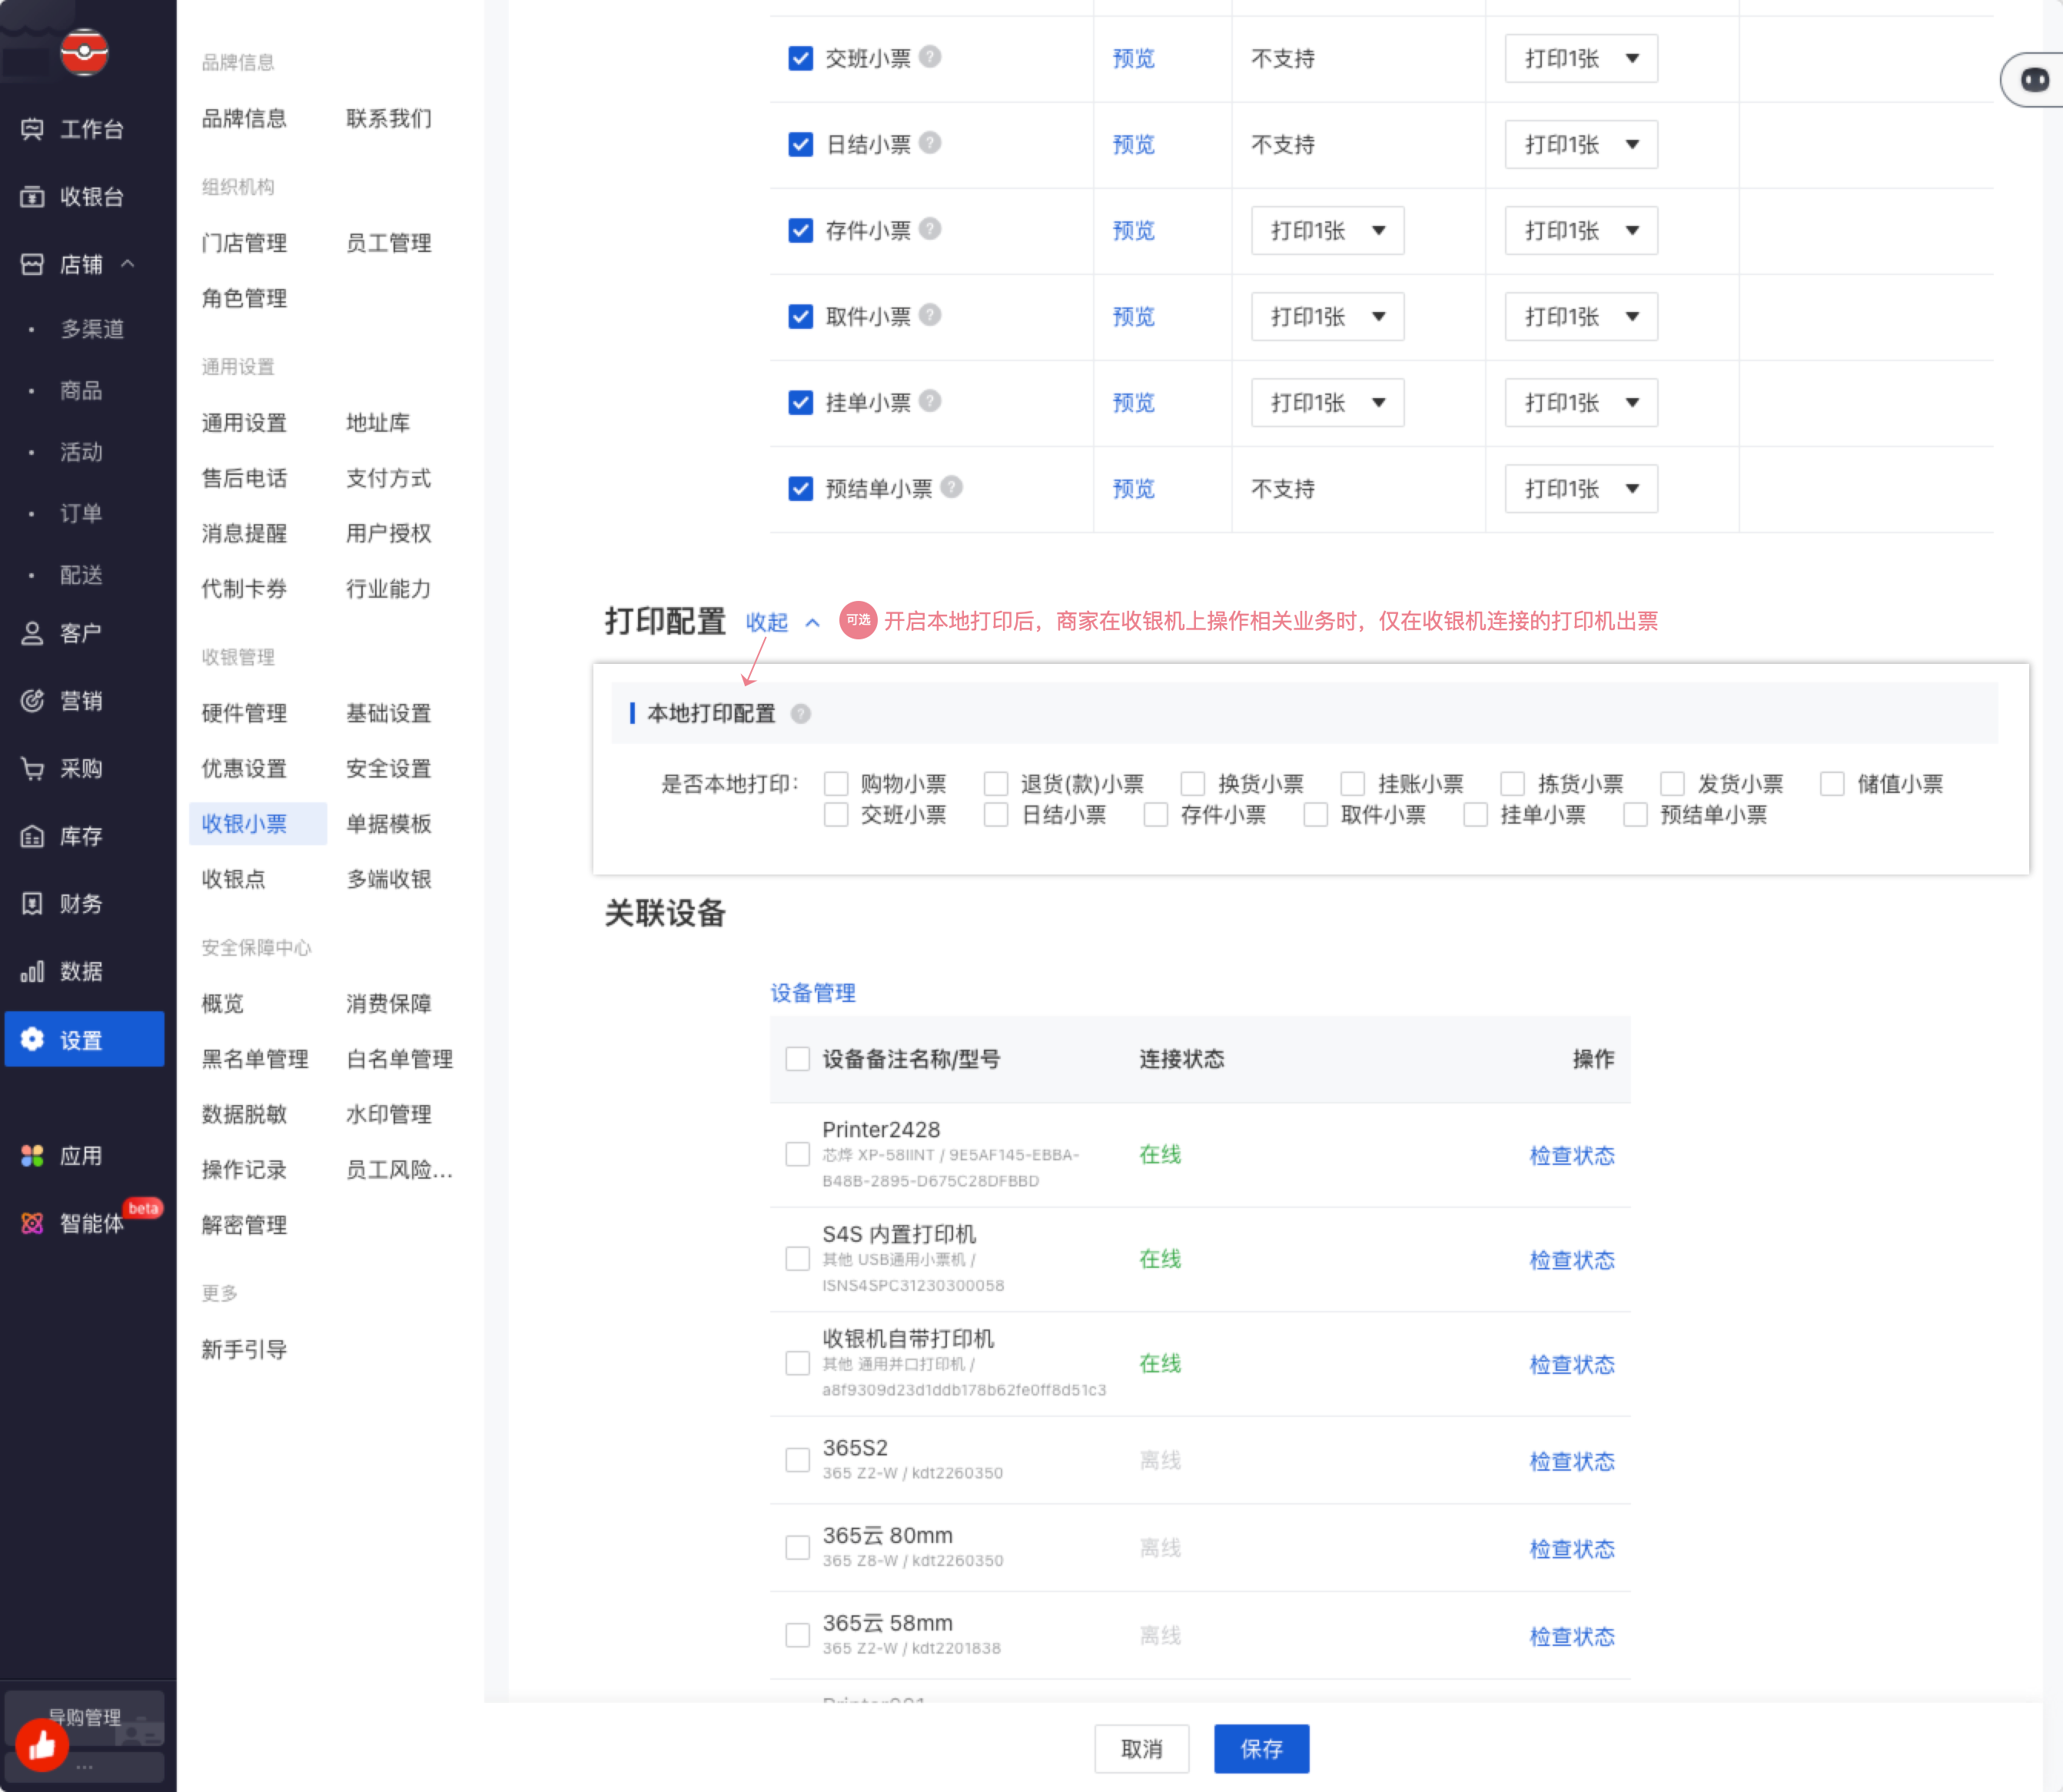
Task: Click the help icon beside 交班小票
Action: click(930, 57)
